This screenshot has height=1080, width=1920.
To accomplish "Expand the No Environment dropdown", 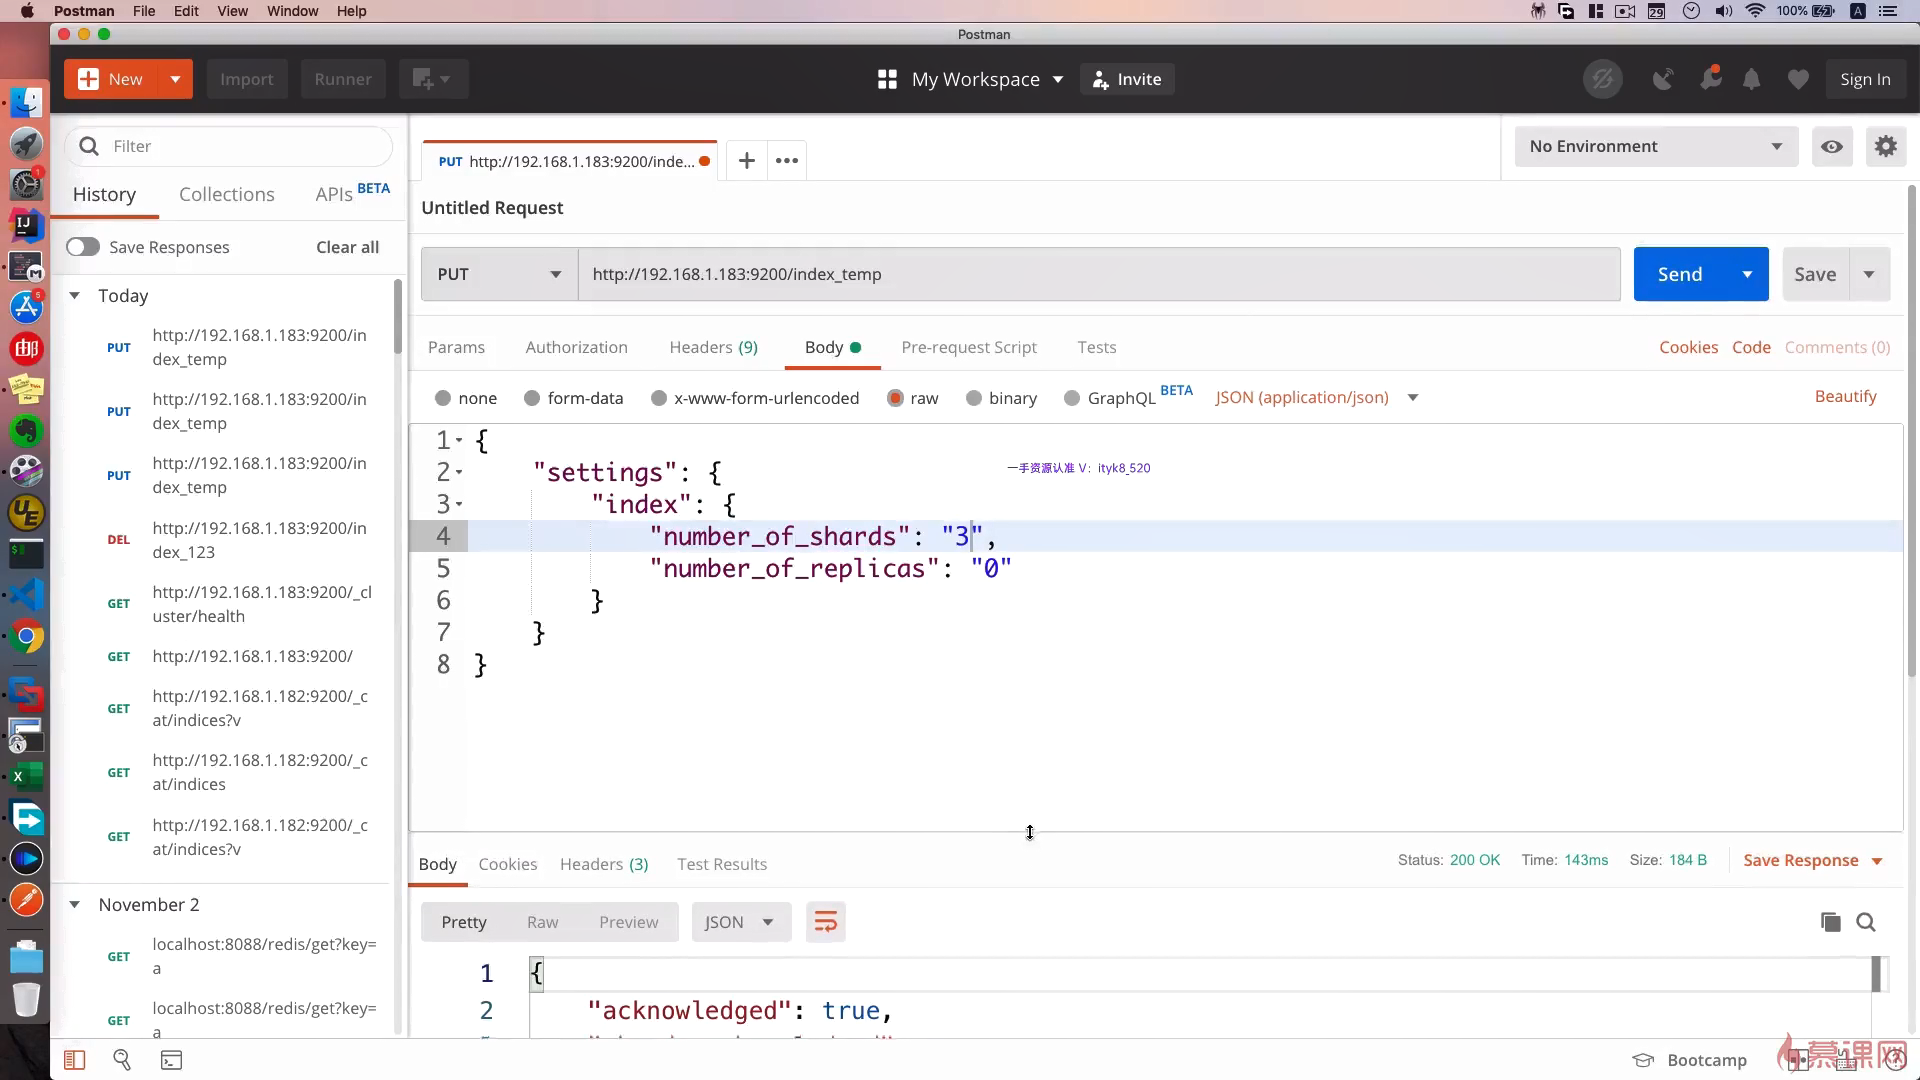I will (x=1655, y=146).
